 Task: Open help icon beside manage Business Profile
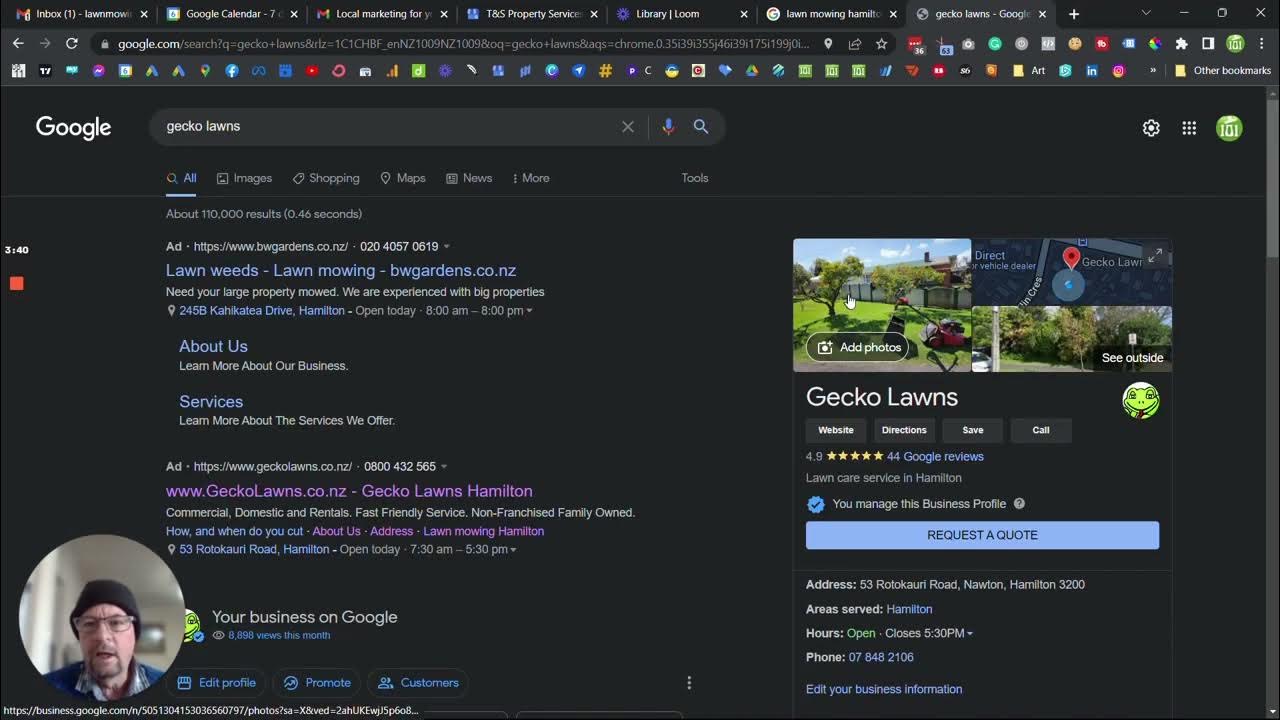click(1019, 504)
